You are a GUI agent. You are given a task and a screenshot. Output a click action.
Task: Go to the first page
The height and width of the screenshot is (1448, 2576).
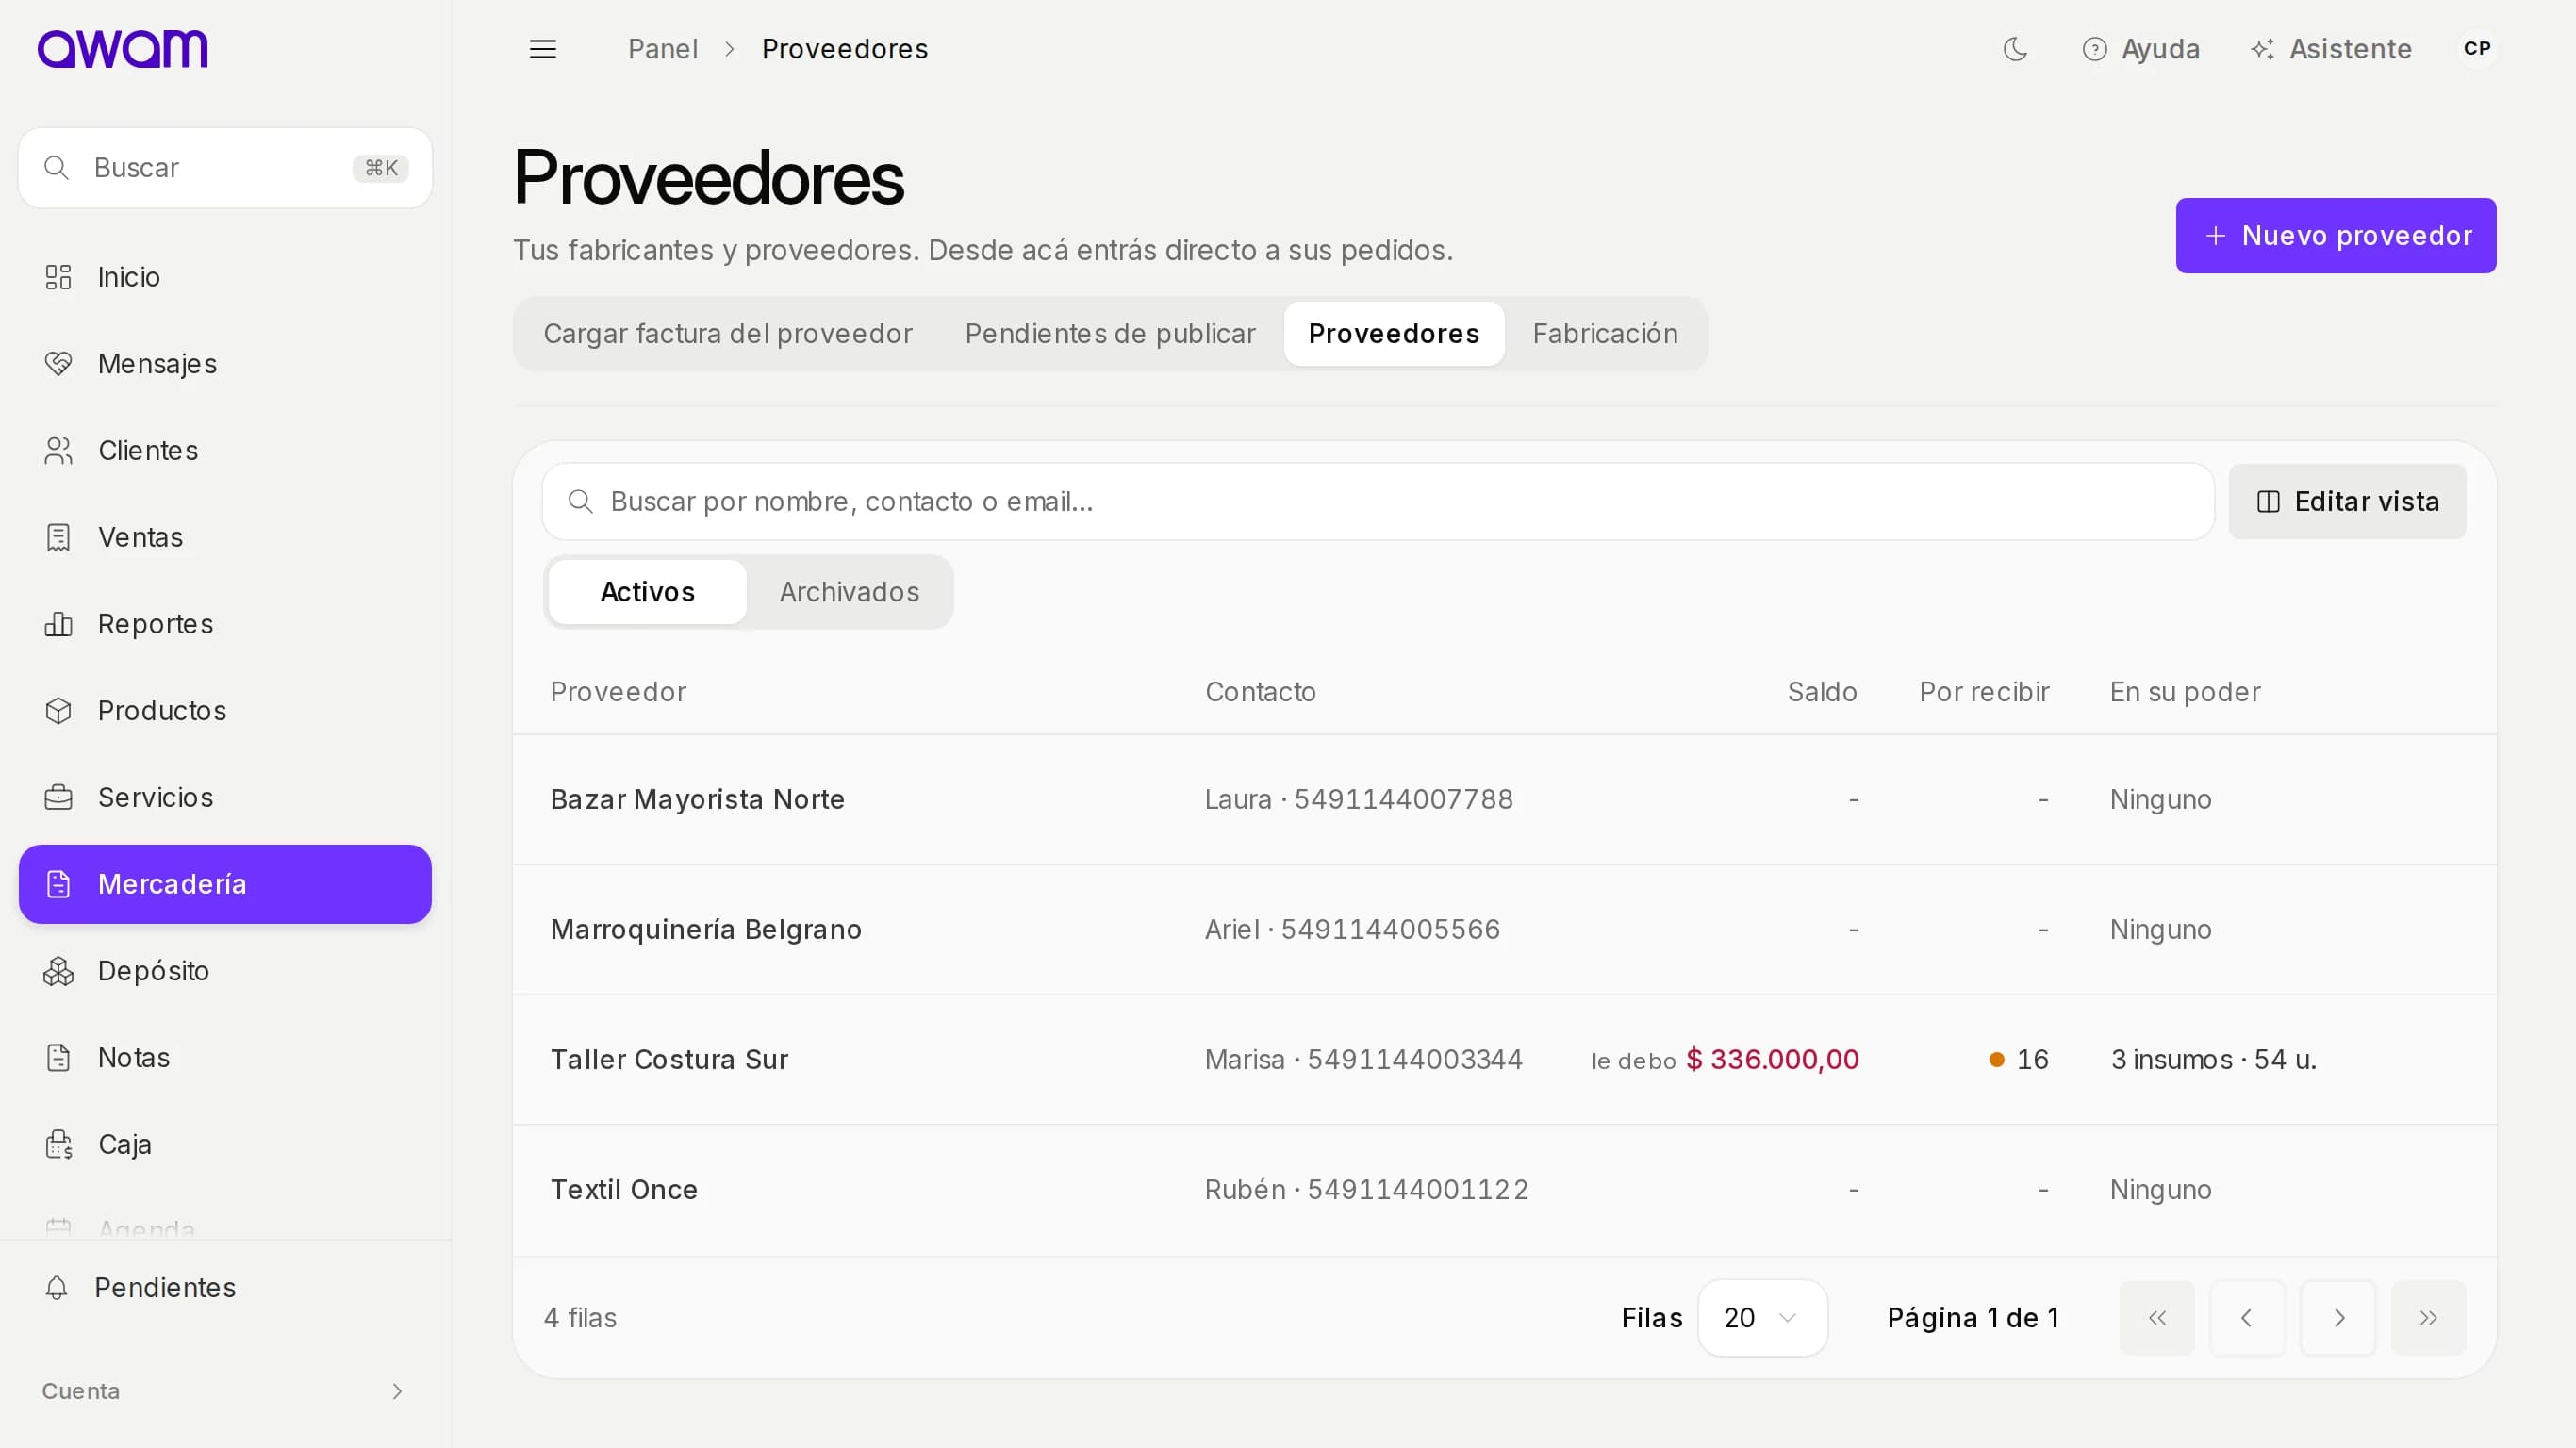pyautogui.click(x=2157, y=1318)
